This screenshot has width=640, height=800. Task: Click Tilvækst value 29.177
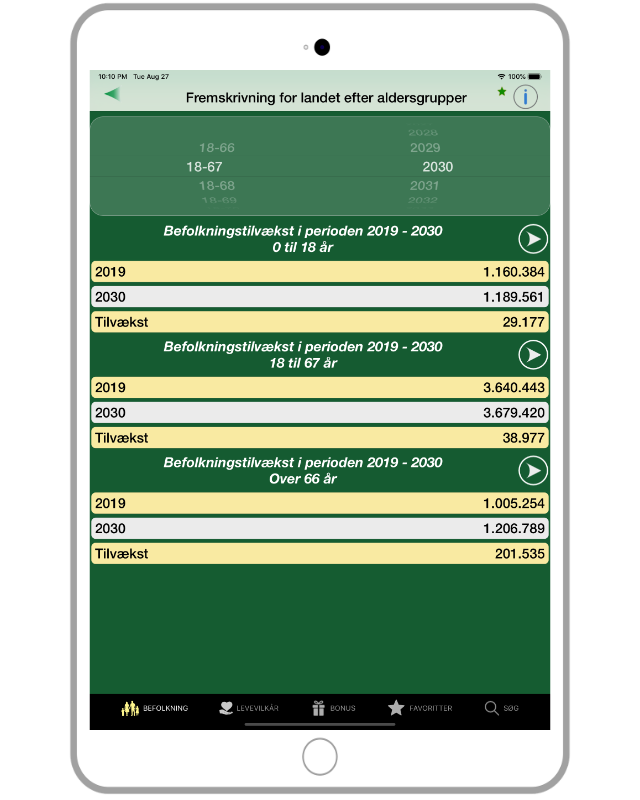click(523, 322)
